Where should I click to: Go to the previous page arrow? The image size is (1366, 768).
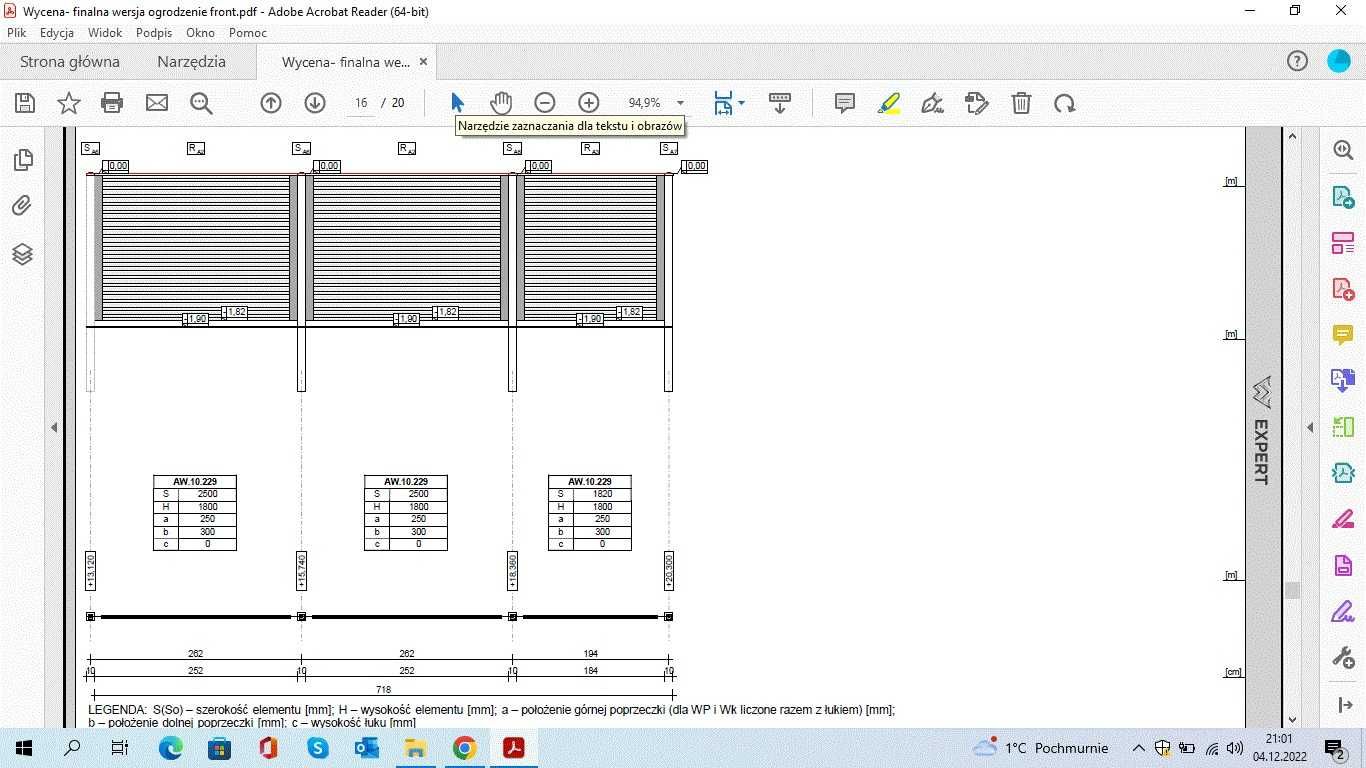(x=271, y=103)
